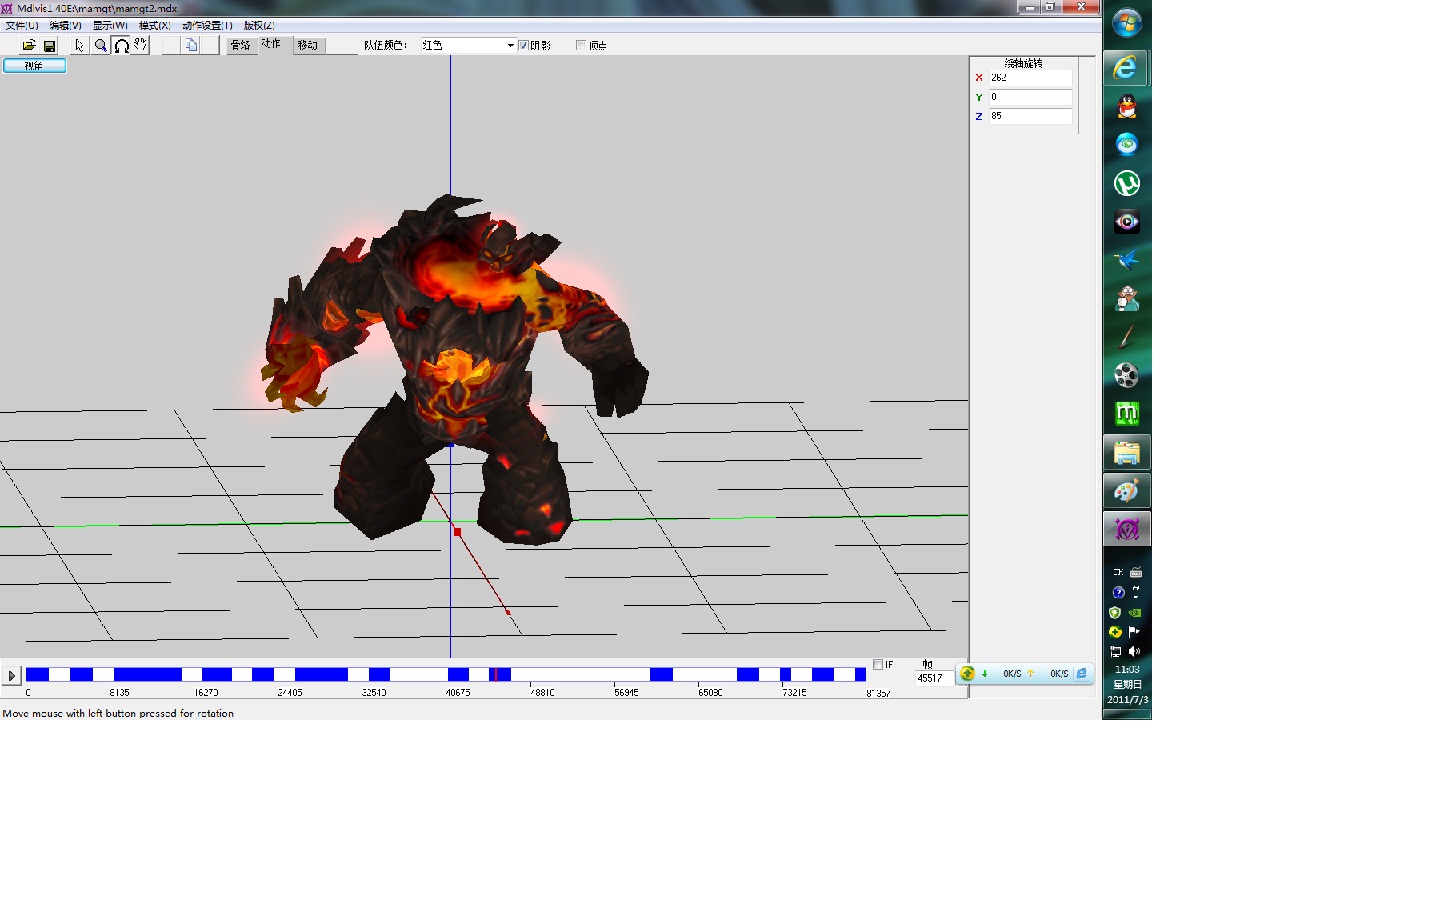Open the film reel taskbar icon
Image resolution: width=1440 pixels, height=900 pixels.
click(1127, 375)
